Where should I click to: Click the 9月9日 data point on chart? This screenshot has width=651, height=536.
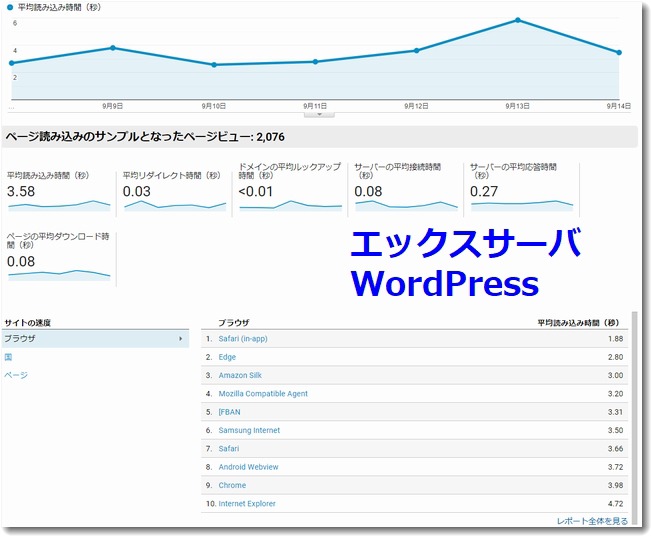click(x=113, y=48)
